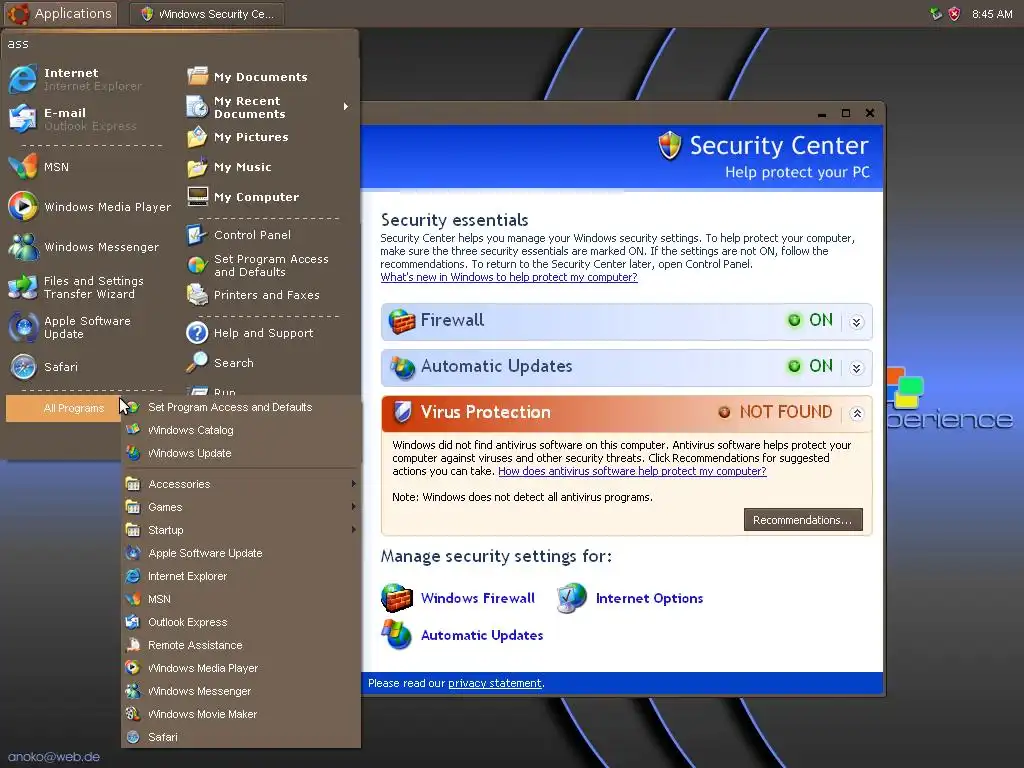
Task: Open My Computer icon
Action: coord(197,197)
